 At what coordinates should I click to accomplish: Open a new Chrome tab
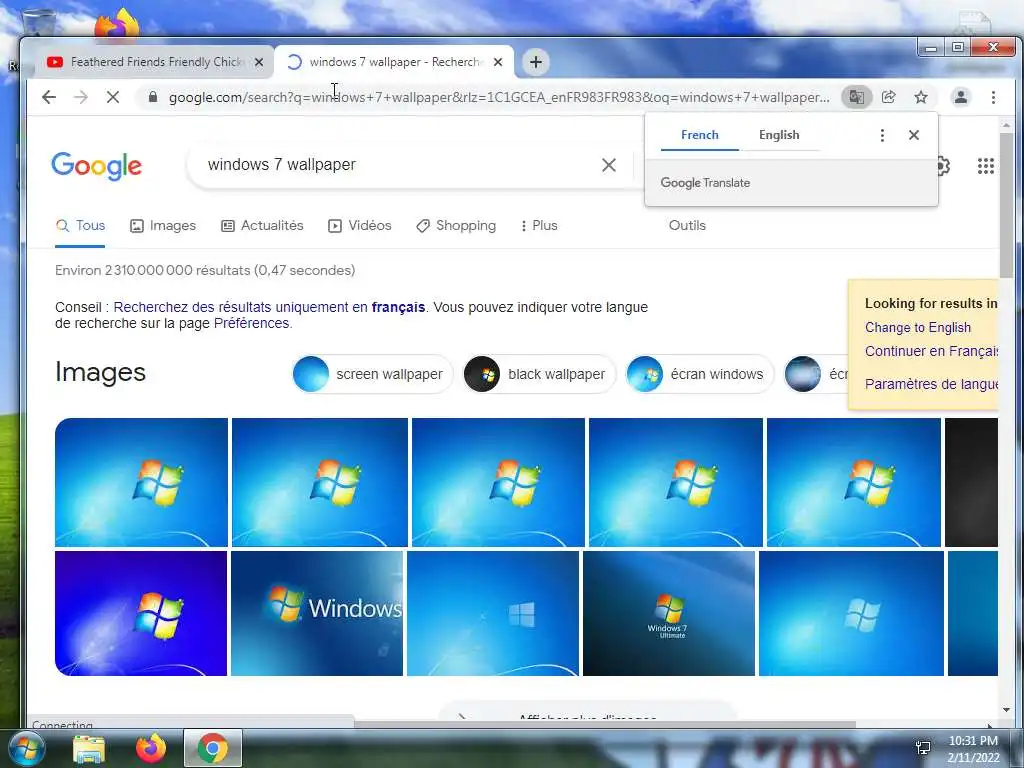[x=536, y=62]
